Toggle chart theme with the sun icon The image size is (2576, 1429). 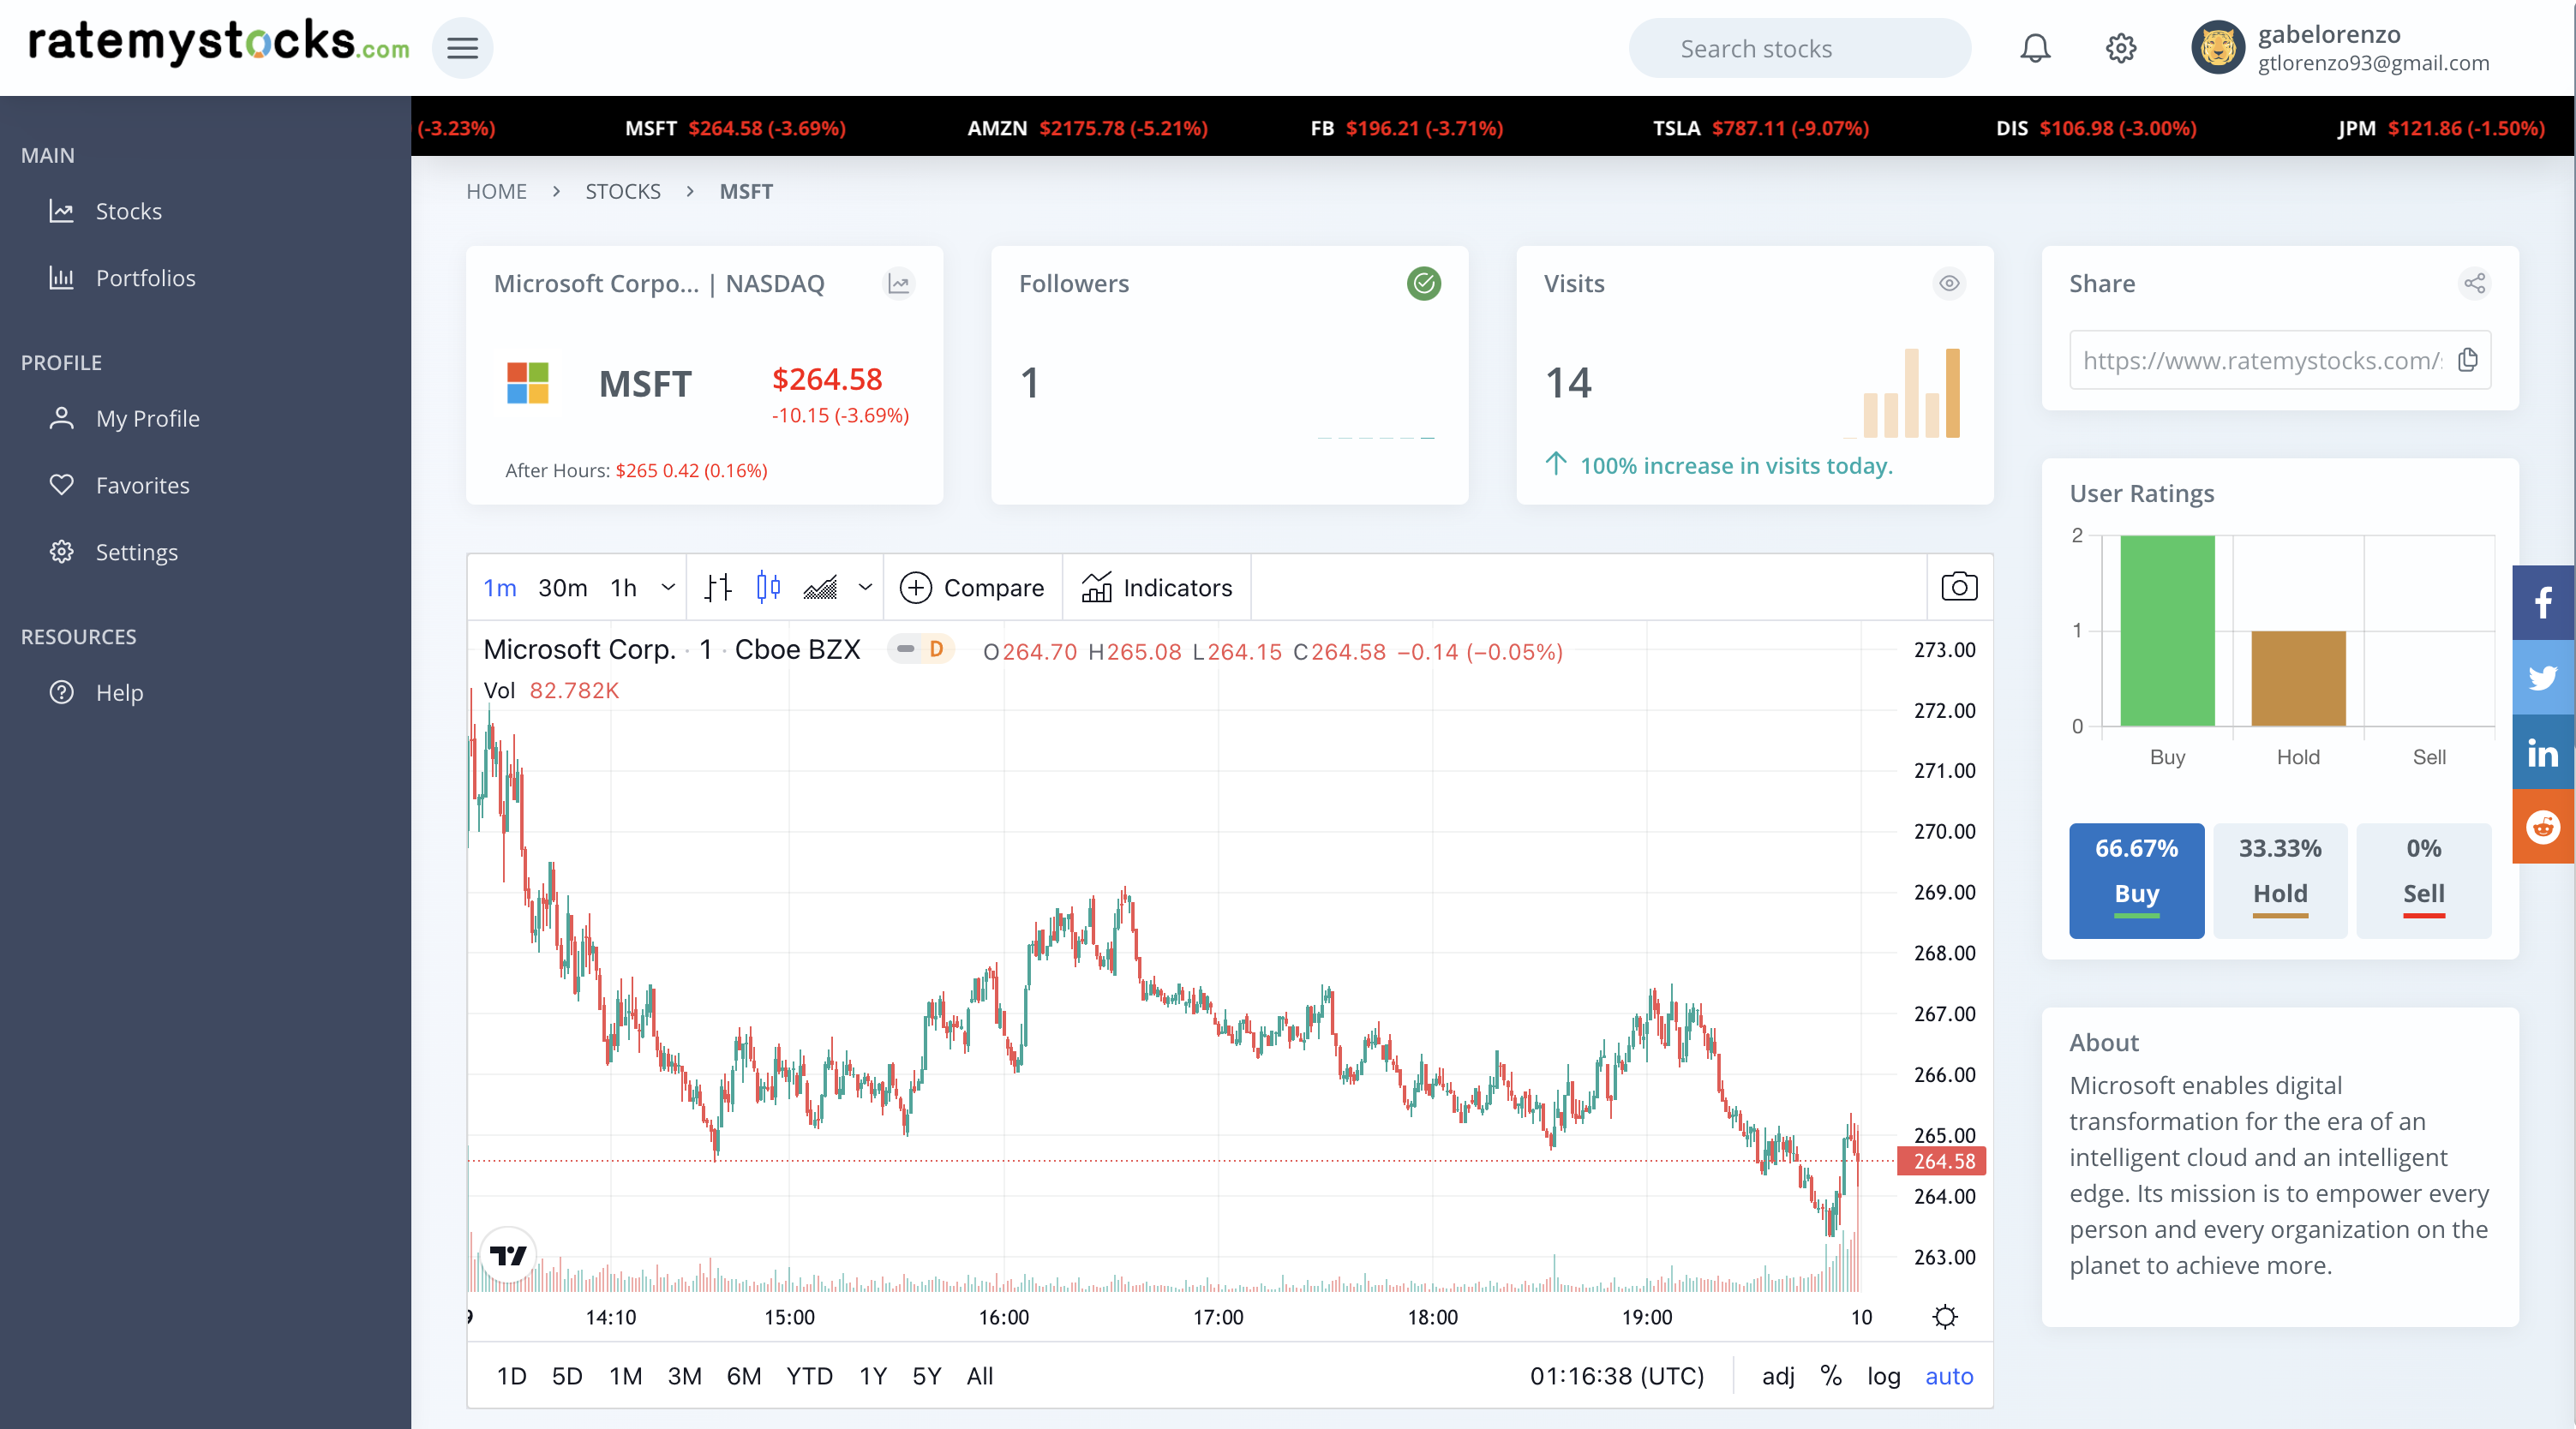pyautogui.click(x=1944, y=1317)
